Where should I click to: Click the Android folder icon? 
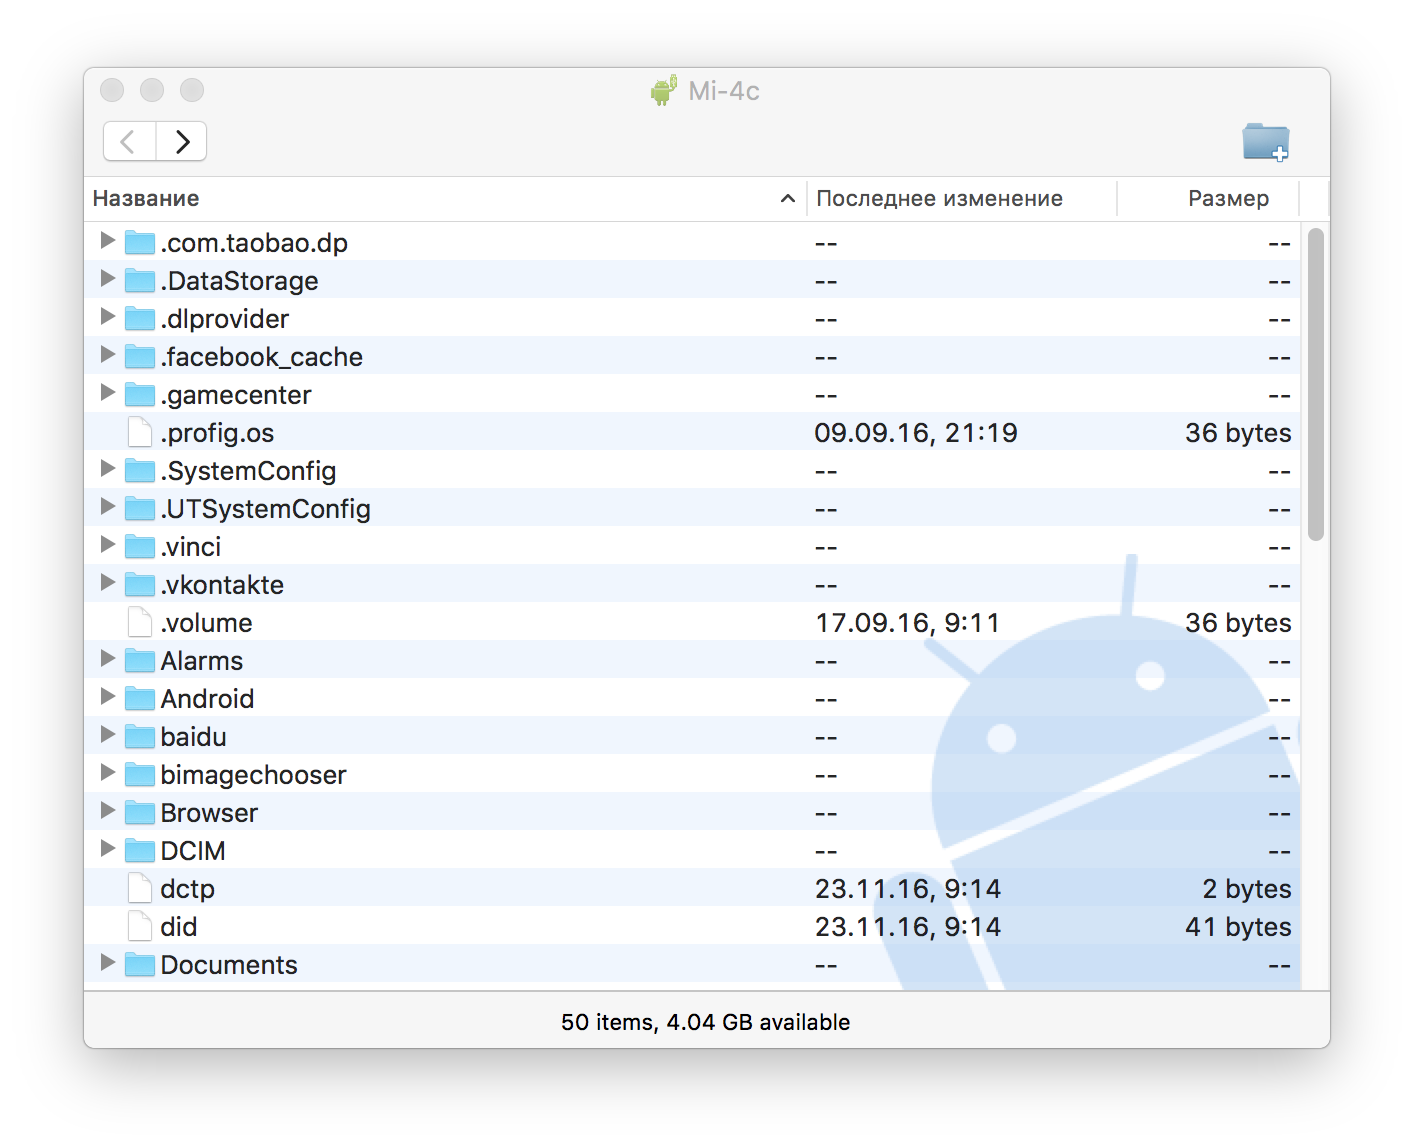click(x=140, y=698)
